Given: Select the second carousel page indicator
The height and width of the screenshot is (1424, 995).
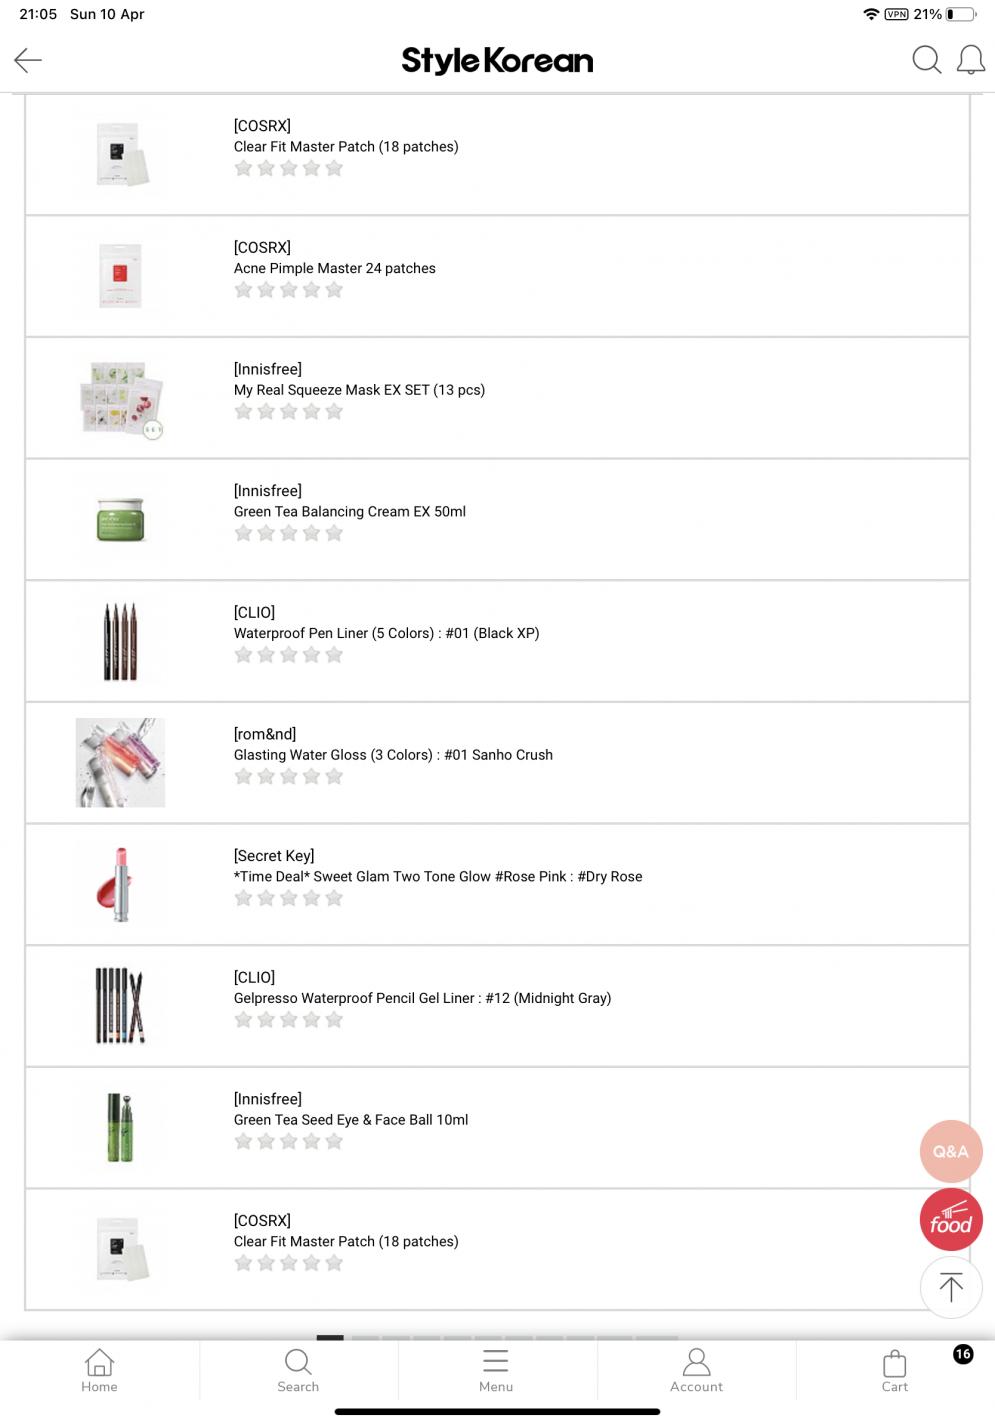Looking at the screenshot, I should point(365,1338).
